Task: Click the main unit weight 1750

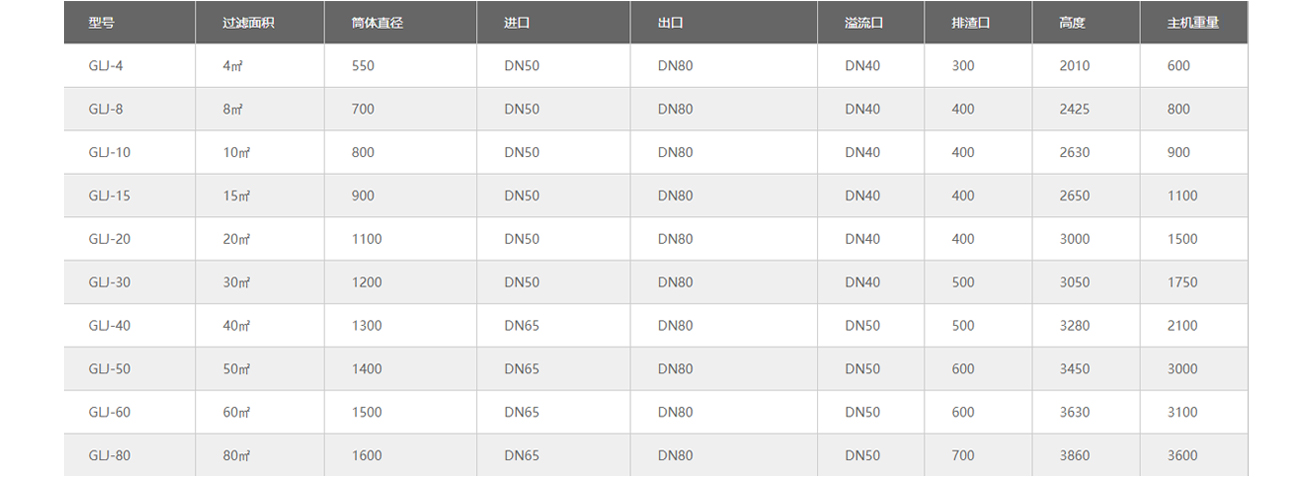Action: pyautogui.click(x=1182, y=282)
